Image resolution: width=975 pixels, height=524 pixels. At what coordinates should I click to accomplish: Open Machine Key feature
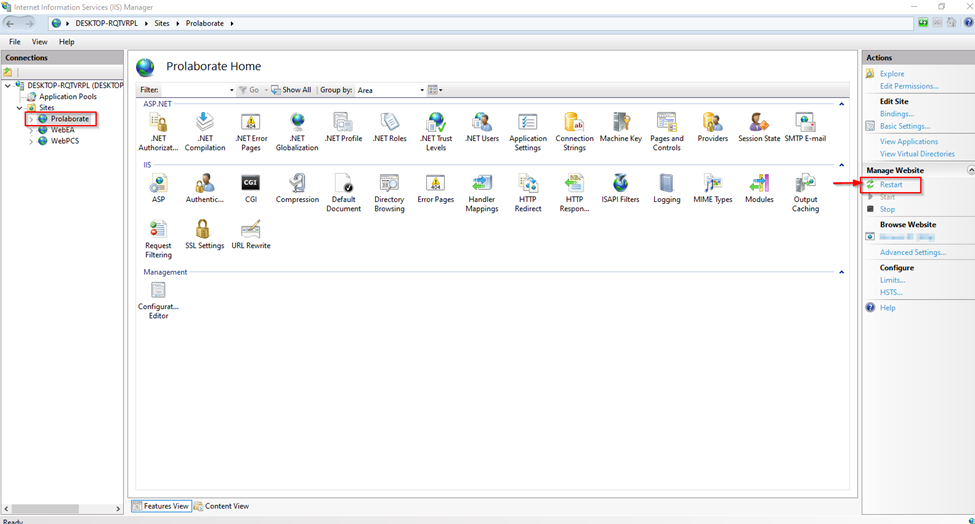coord(621,127)
